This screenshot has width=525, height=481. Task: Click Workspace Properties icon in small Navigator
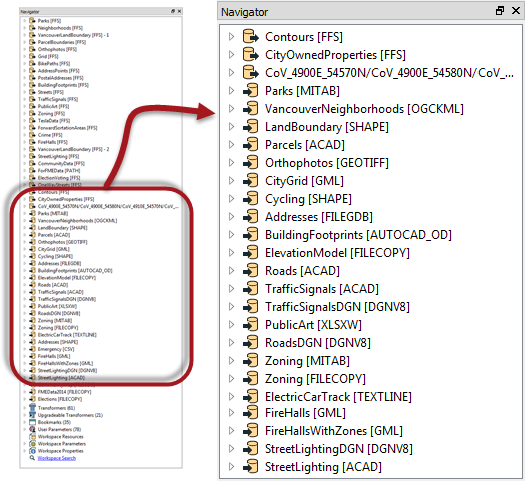pyautogui.click(x=32, y=451)
